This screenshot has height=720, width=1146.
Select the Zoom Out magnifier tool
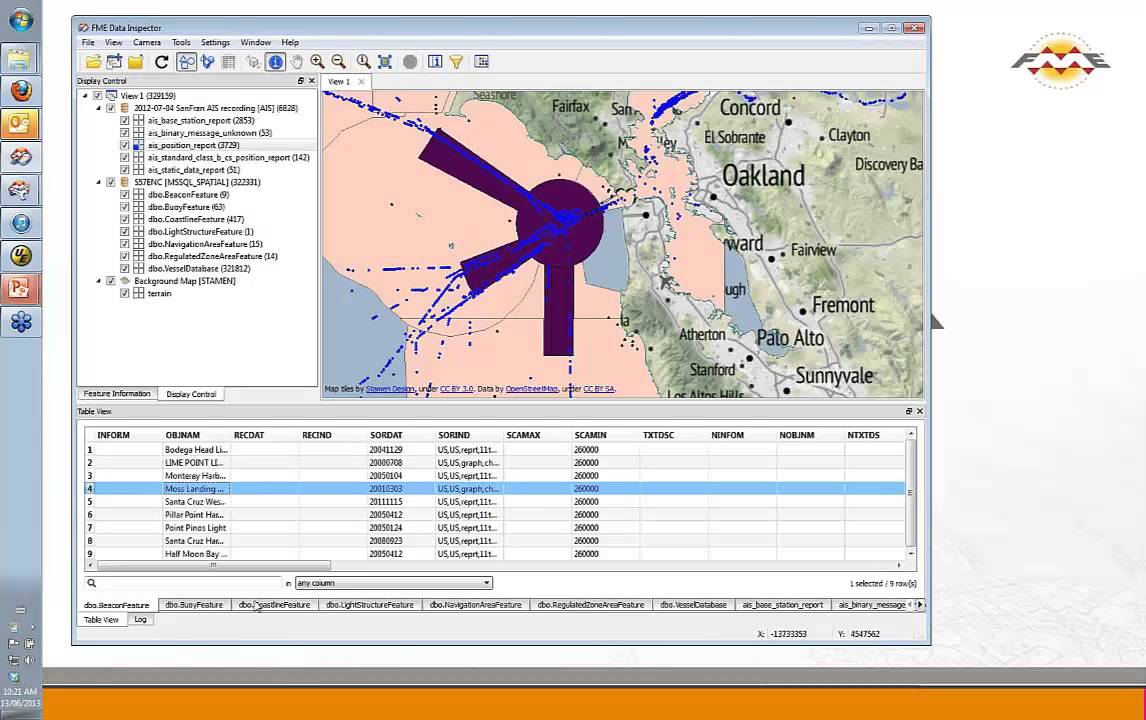pyautogui.click(x=338, y=62)
